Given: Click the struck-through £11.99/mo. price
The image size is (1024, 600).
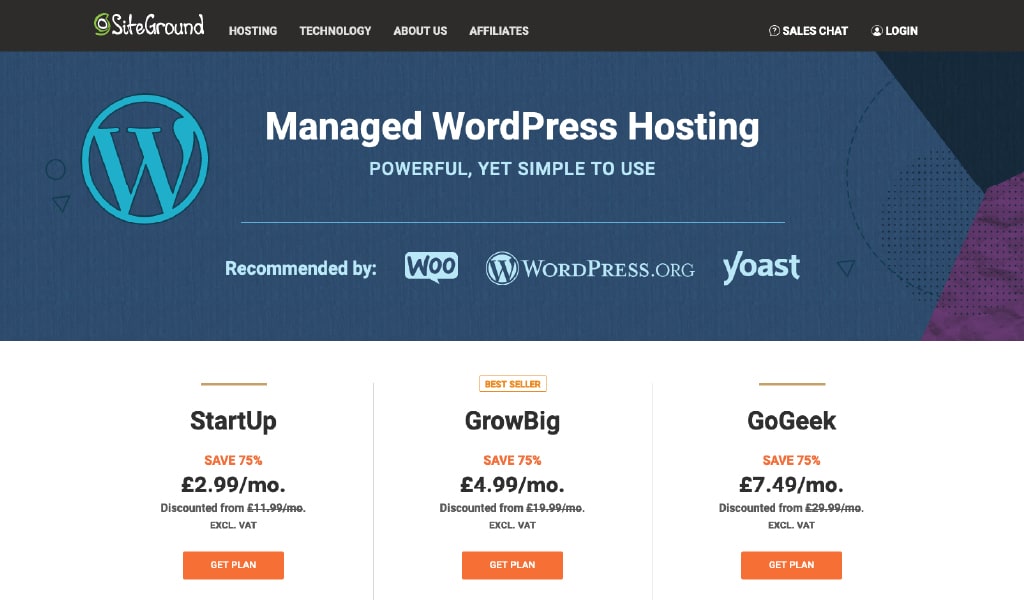Looking at the screenshot, I should pos(276,508).
